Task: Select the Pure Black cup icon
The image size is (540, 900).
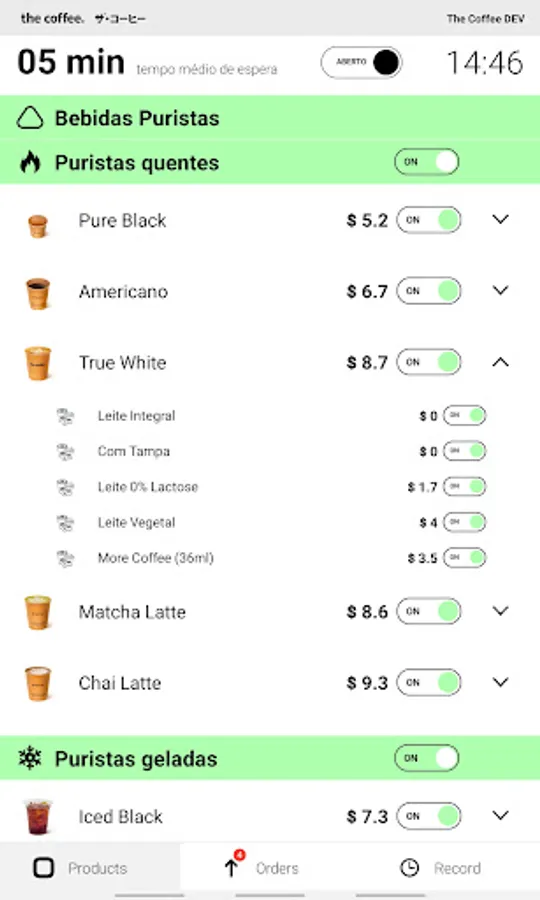Action: tap(38, 225)
